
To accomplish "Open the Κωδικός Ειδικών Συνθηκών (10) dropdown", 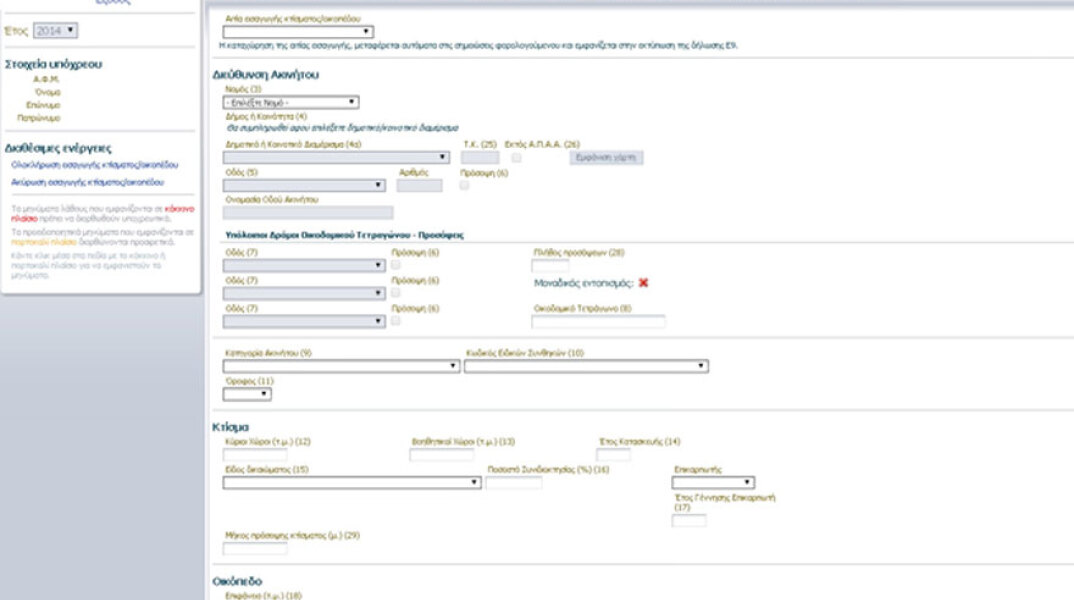I will point(586,367).
